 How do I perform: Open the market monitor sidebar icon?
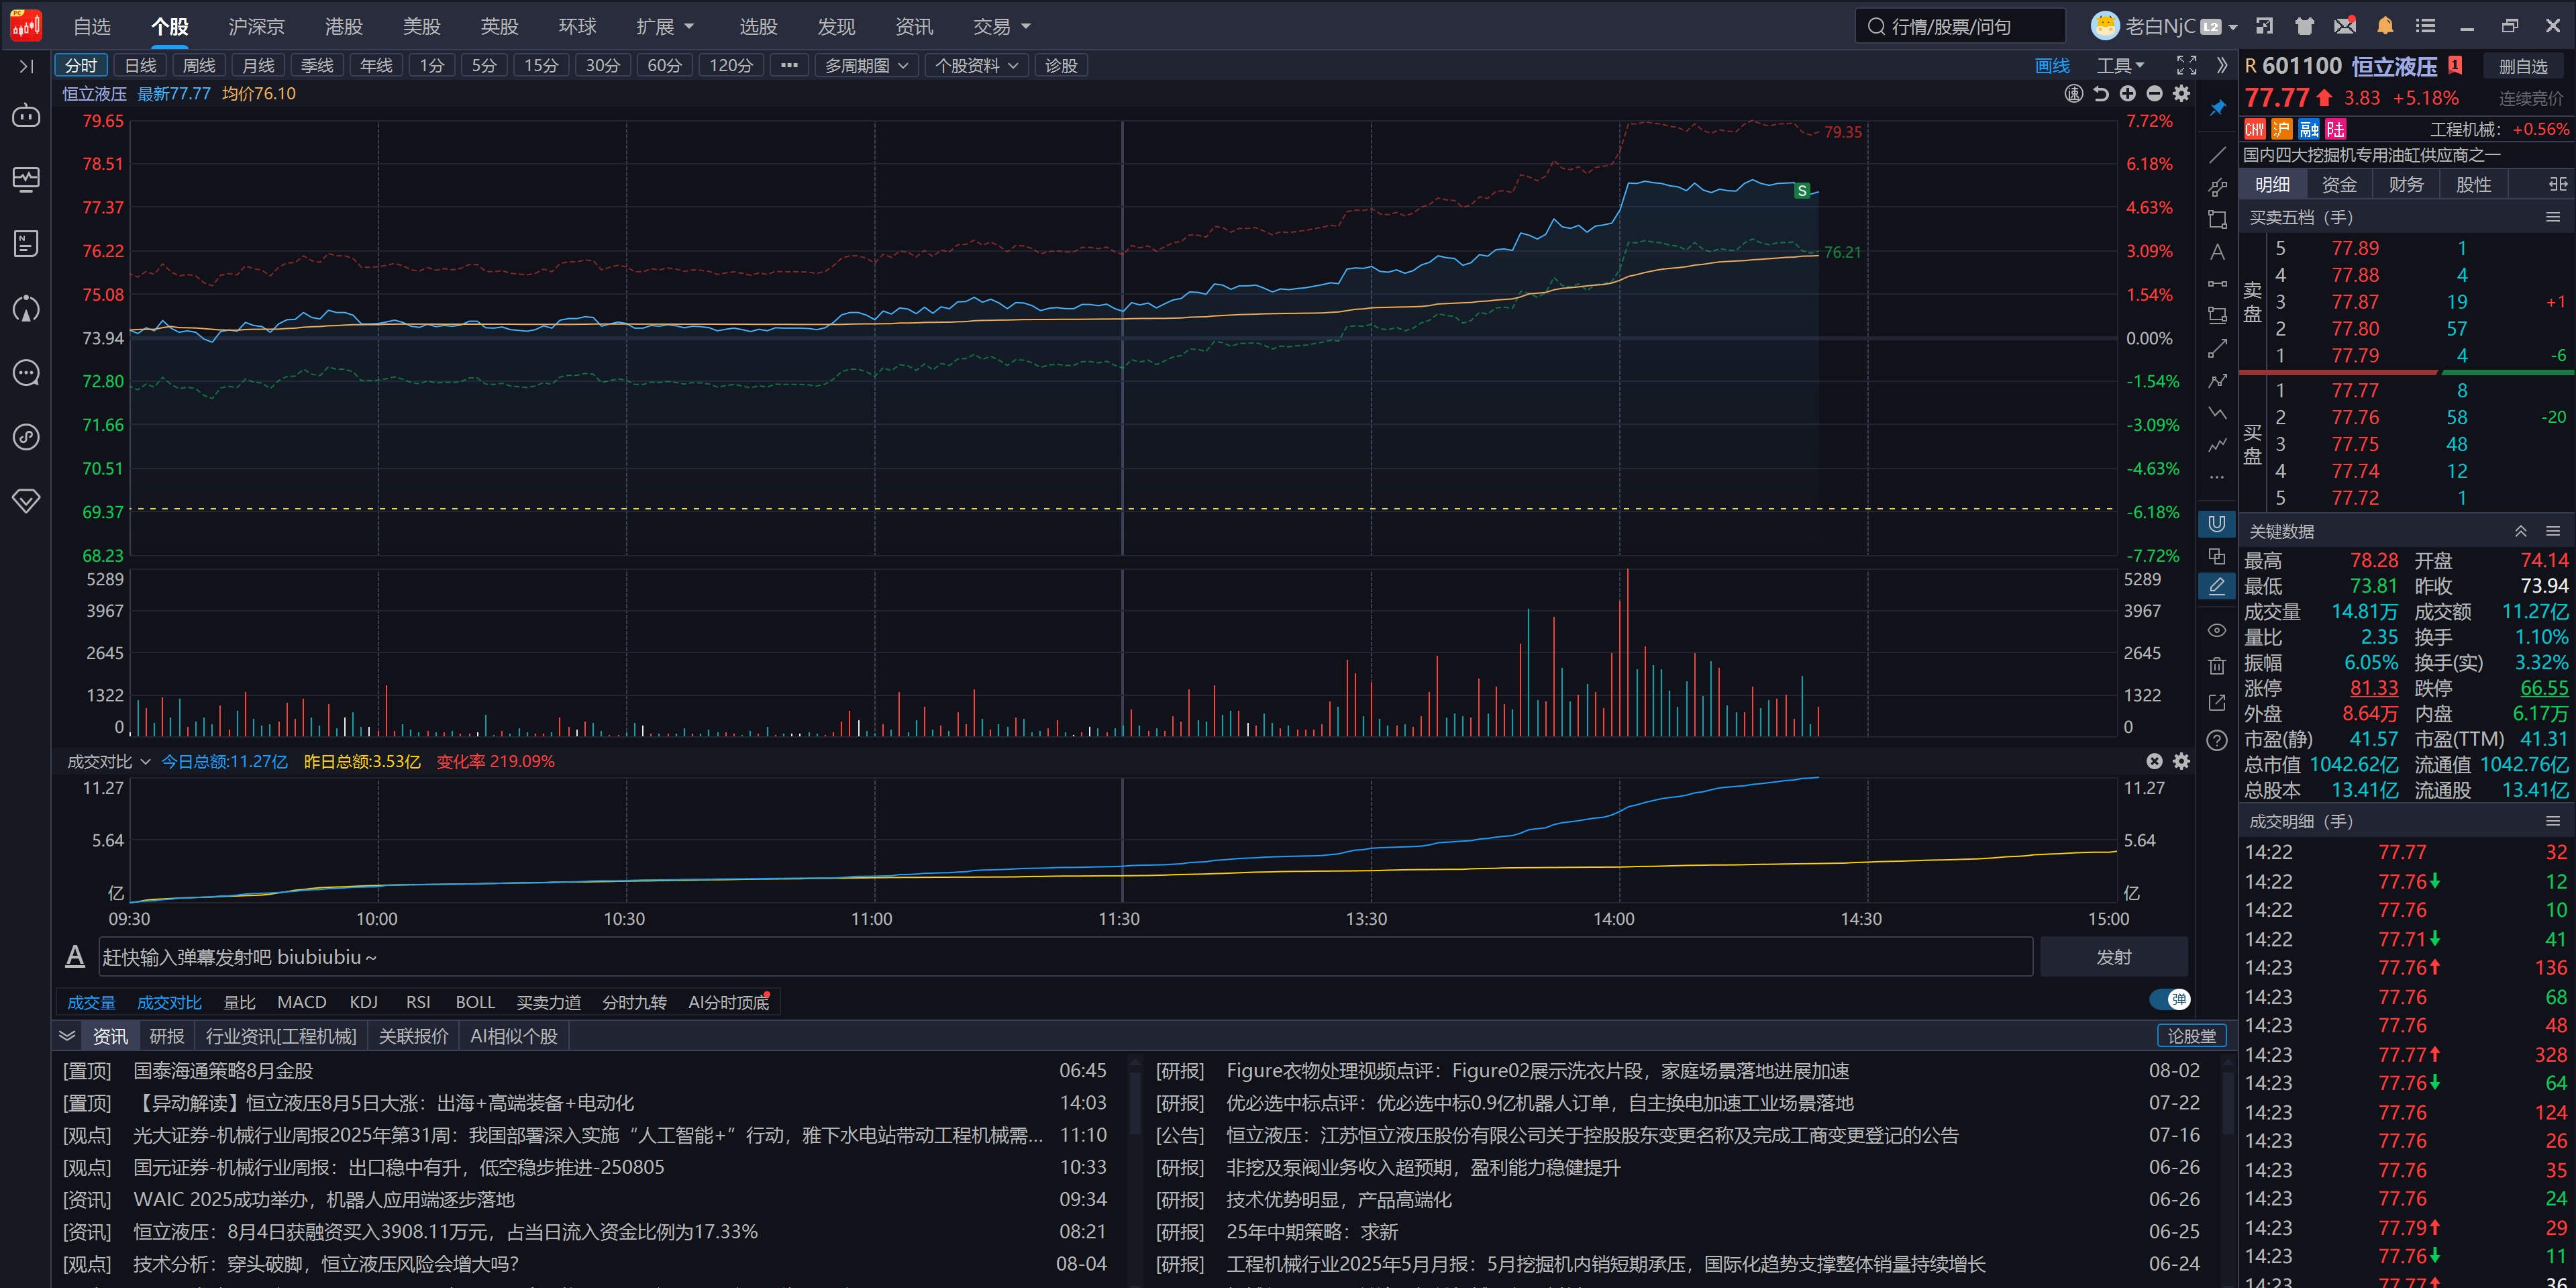pos(26,180)
